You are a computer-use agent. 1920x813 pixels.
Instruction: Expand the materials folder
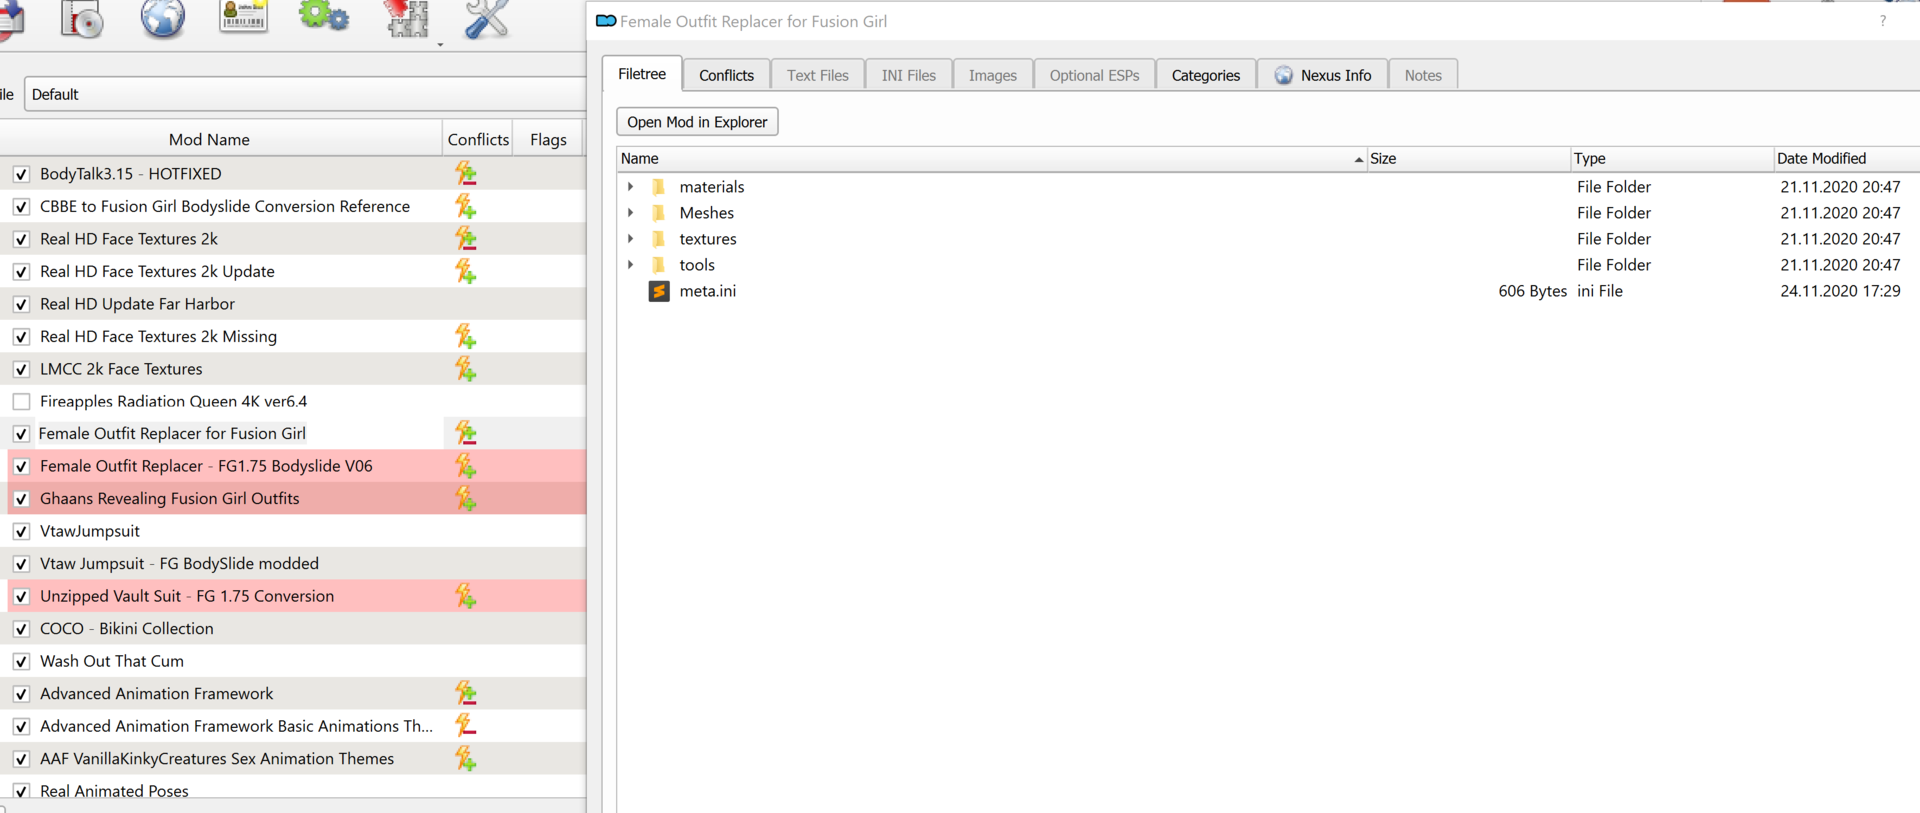tap(631, 187)
